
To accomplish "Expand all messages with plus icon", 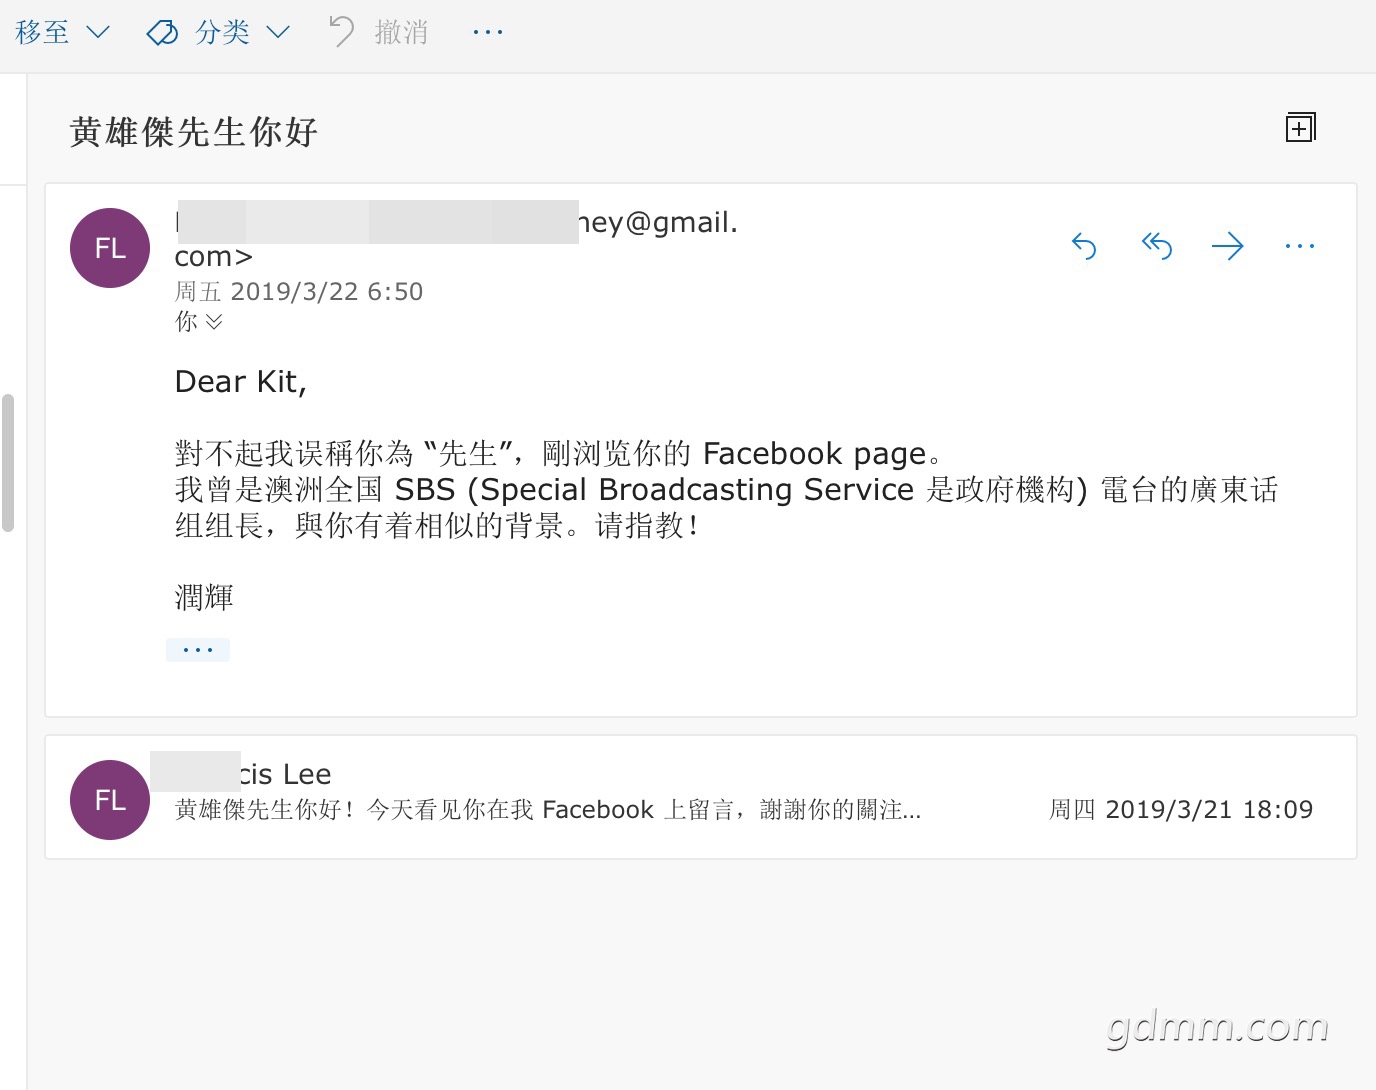I will click(x=1300, y=127).
